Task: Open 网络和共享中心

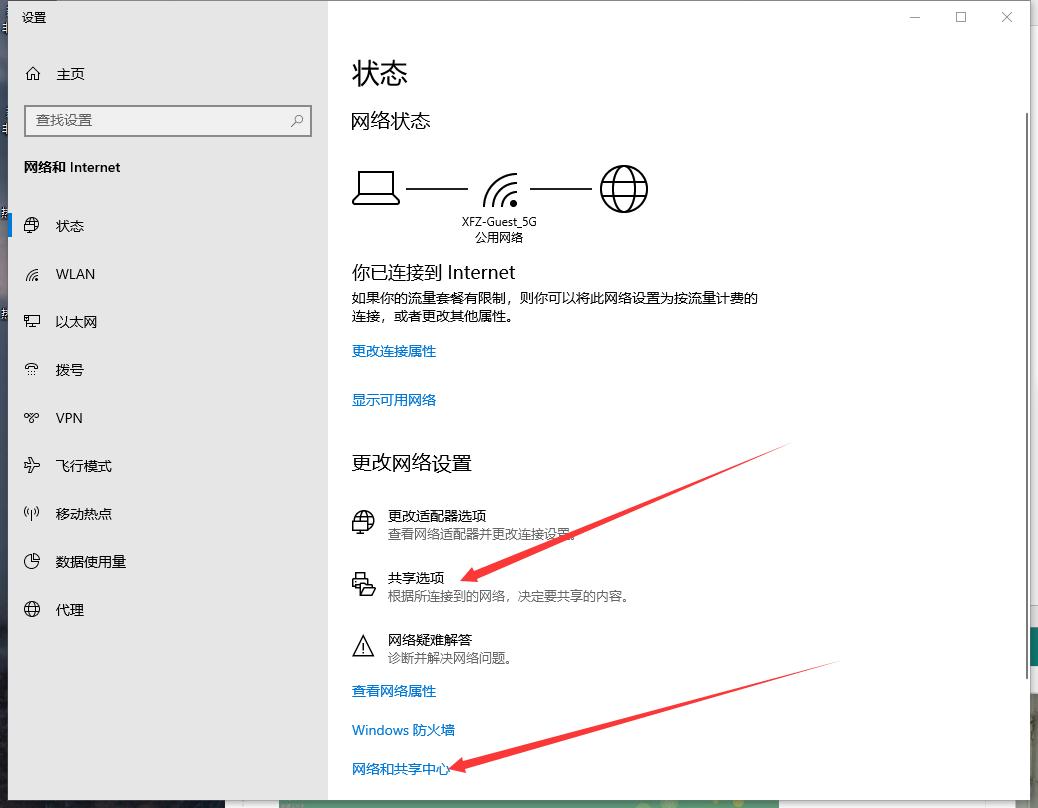Action: pyautogui.click(x=403, y=770)
